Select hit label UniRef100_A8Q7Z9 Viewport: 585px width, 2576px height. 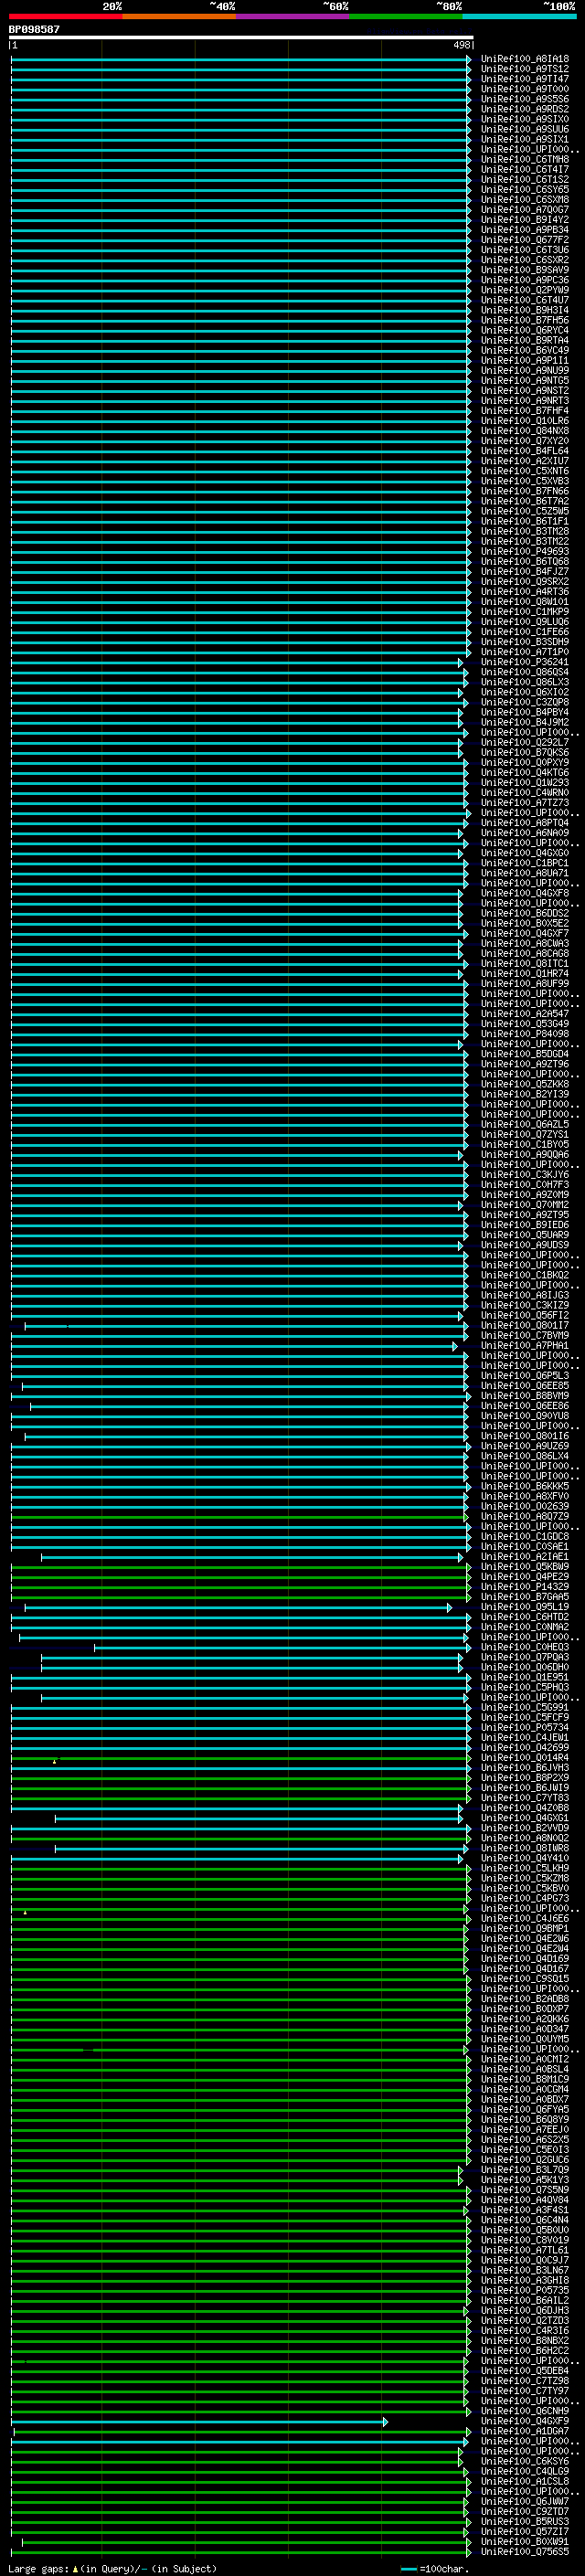pyautogui.click(x=525, y=1516)
